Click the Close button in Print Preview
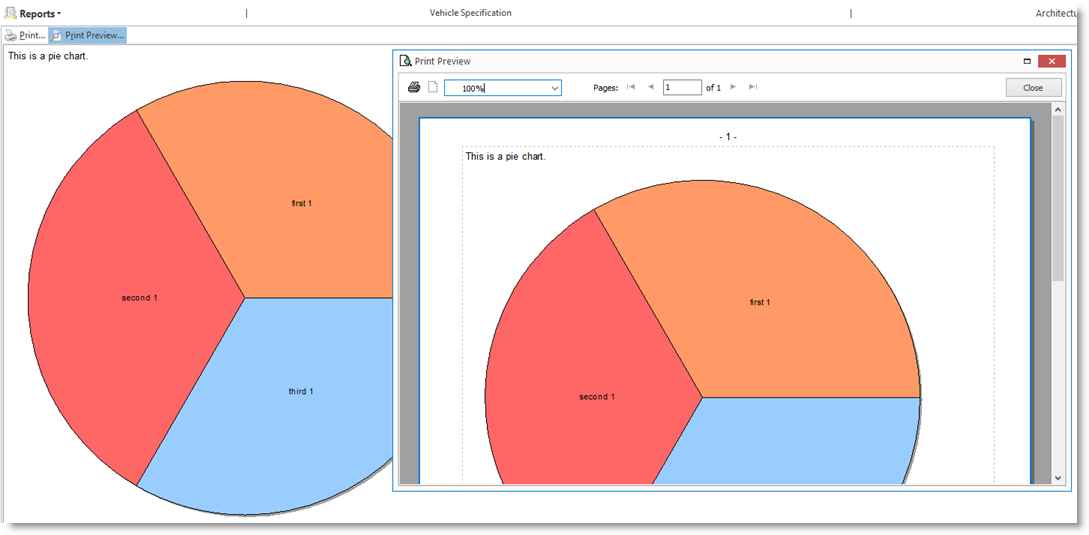Viewport: 1089px width, 535px height. pos(1033,88)
